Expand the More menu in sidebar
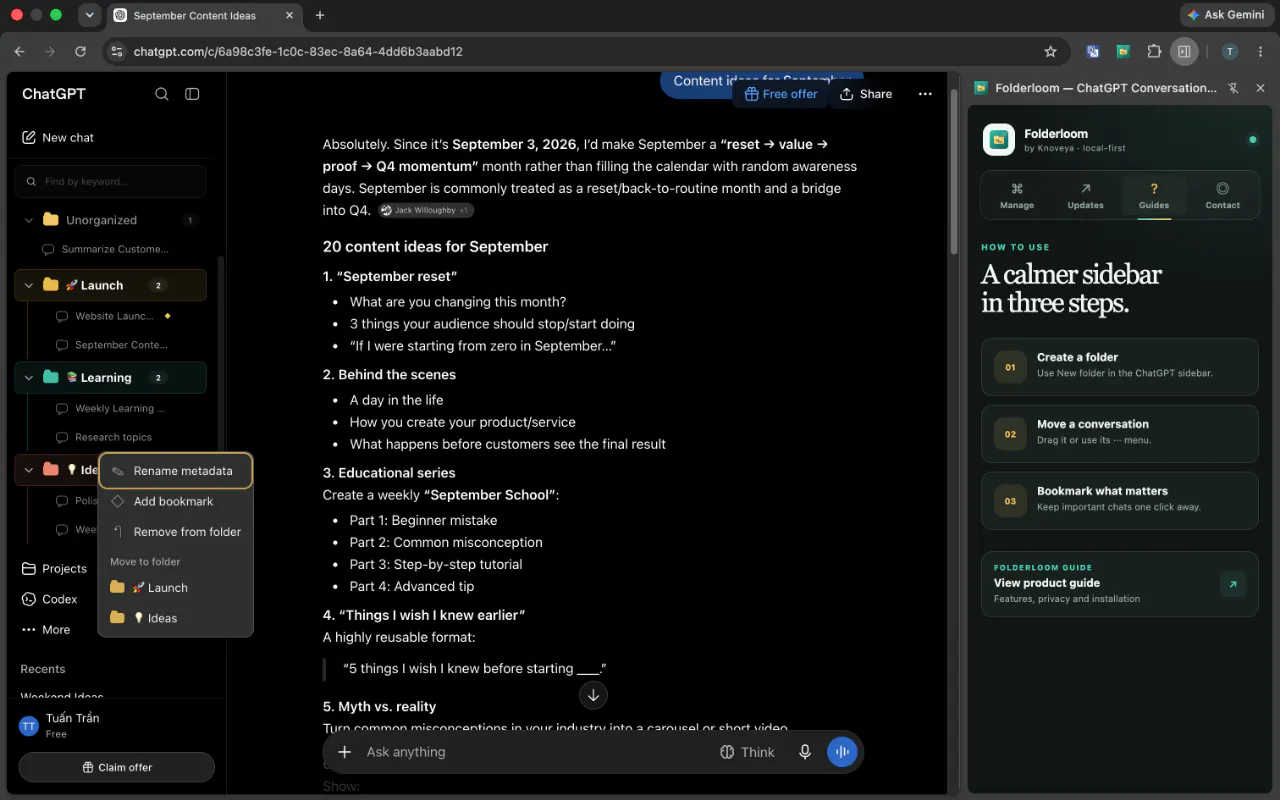Image resolution: width=1280 pixels, height=800 pixels. click(46, 630)
